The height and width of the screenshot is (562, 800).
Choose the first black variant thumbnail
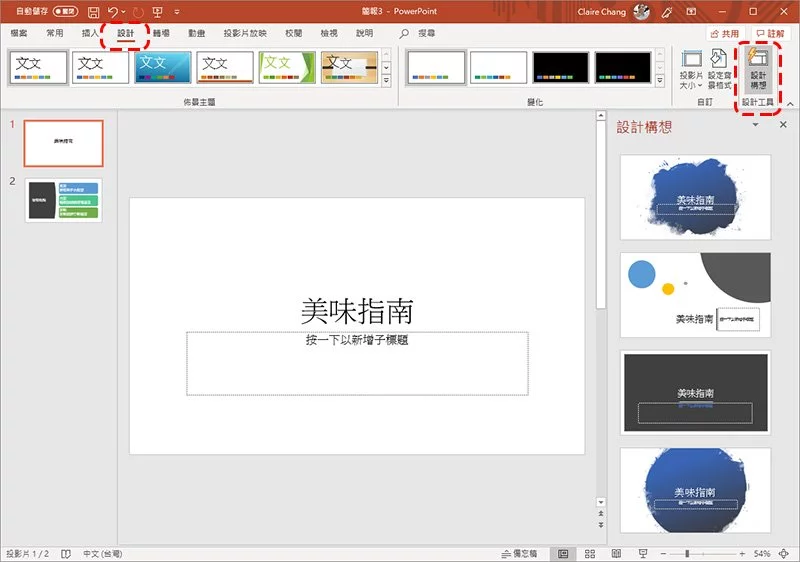coord(561,67)
